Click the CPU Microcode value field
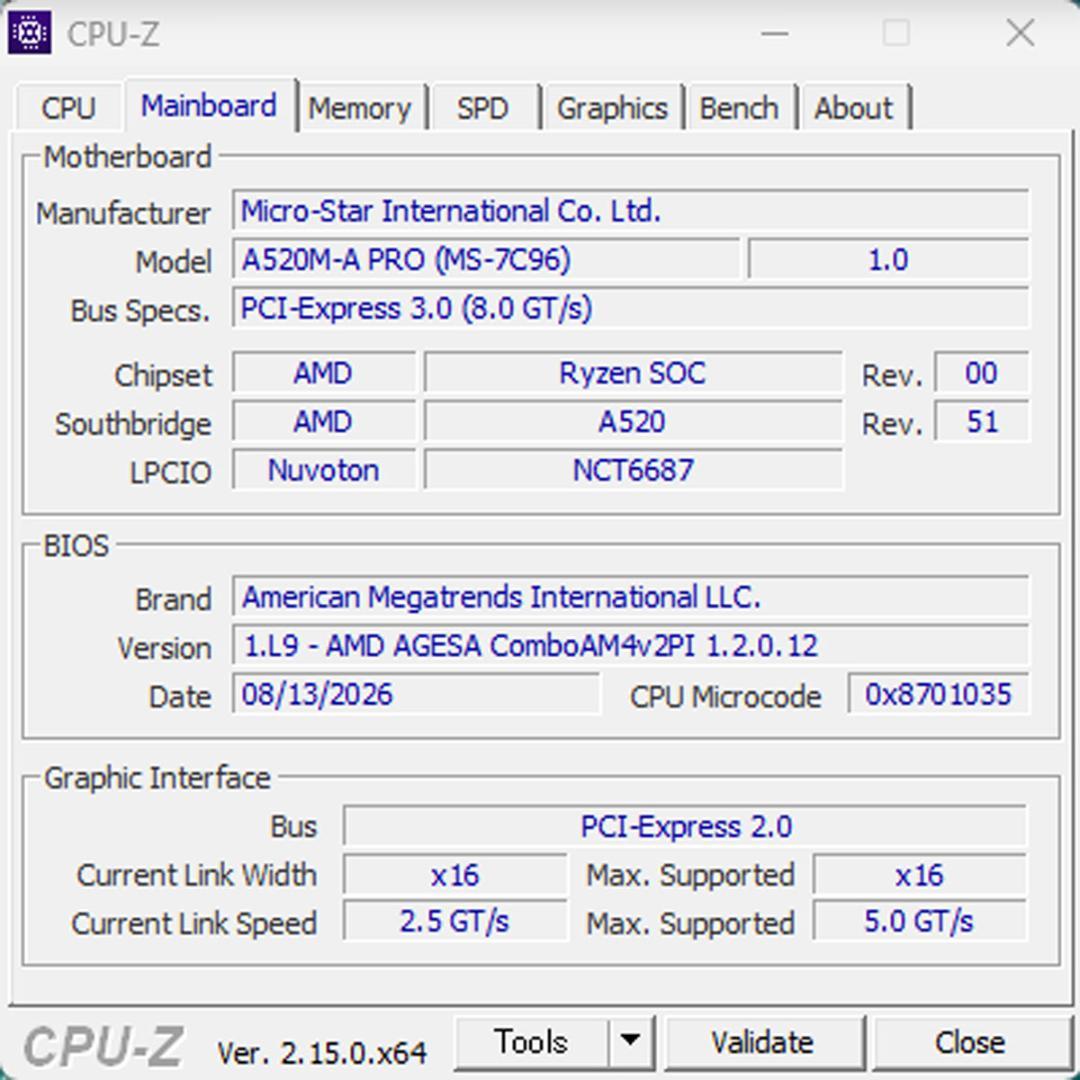Viewport: 1080px width, 1080px height. (x=938, y=694)
